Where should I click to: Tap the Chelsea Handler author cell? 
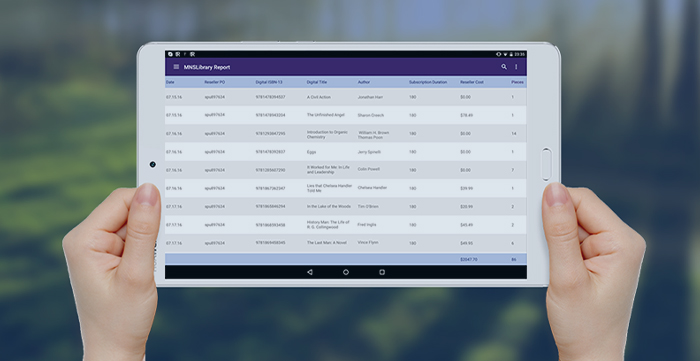[372, 188]
